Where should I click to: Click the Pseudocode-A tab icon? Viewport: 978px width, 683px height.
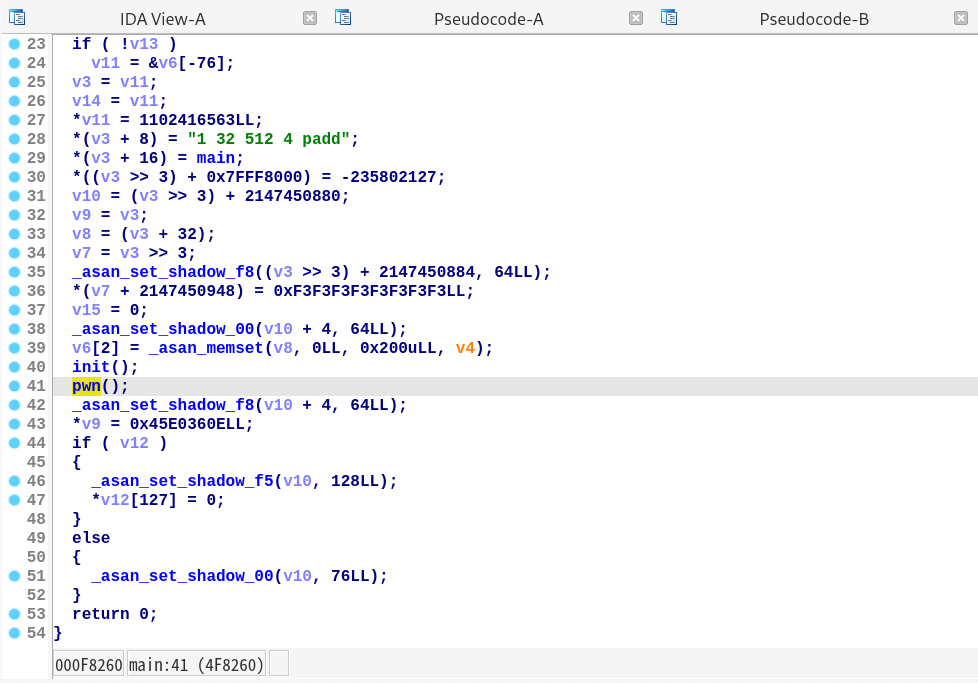tap(343, 17)
